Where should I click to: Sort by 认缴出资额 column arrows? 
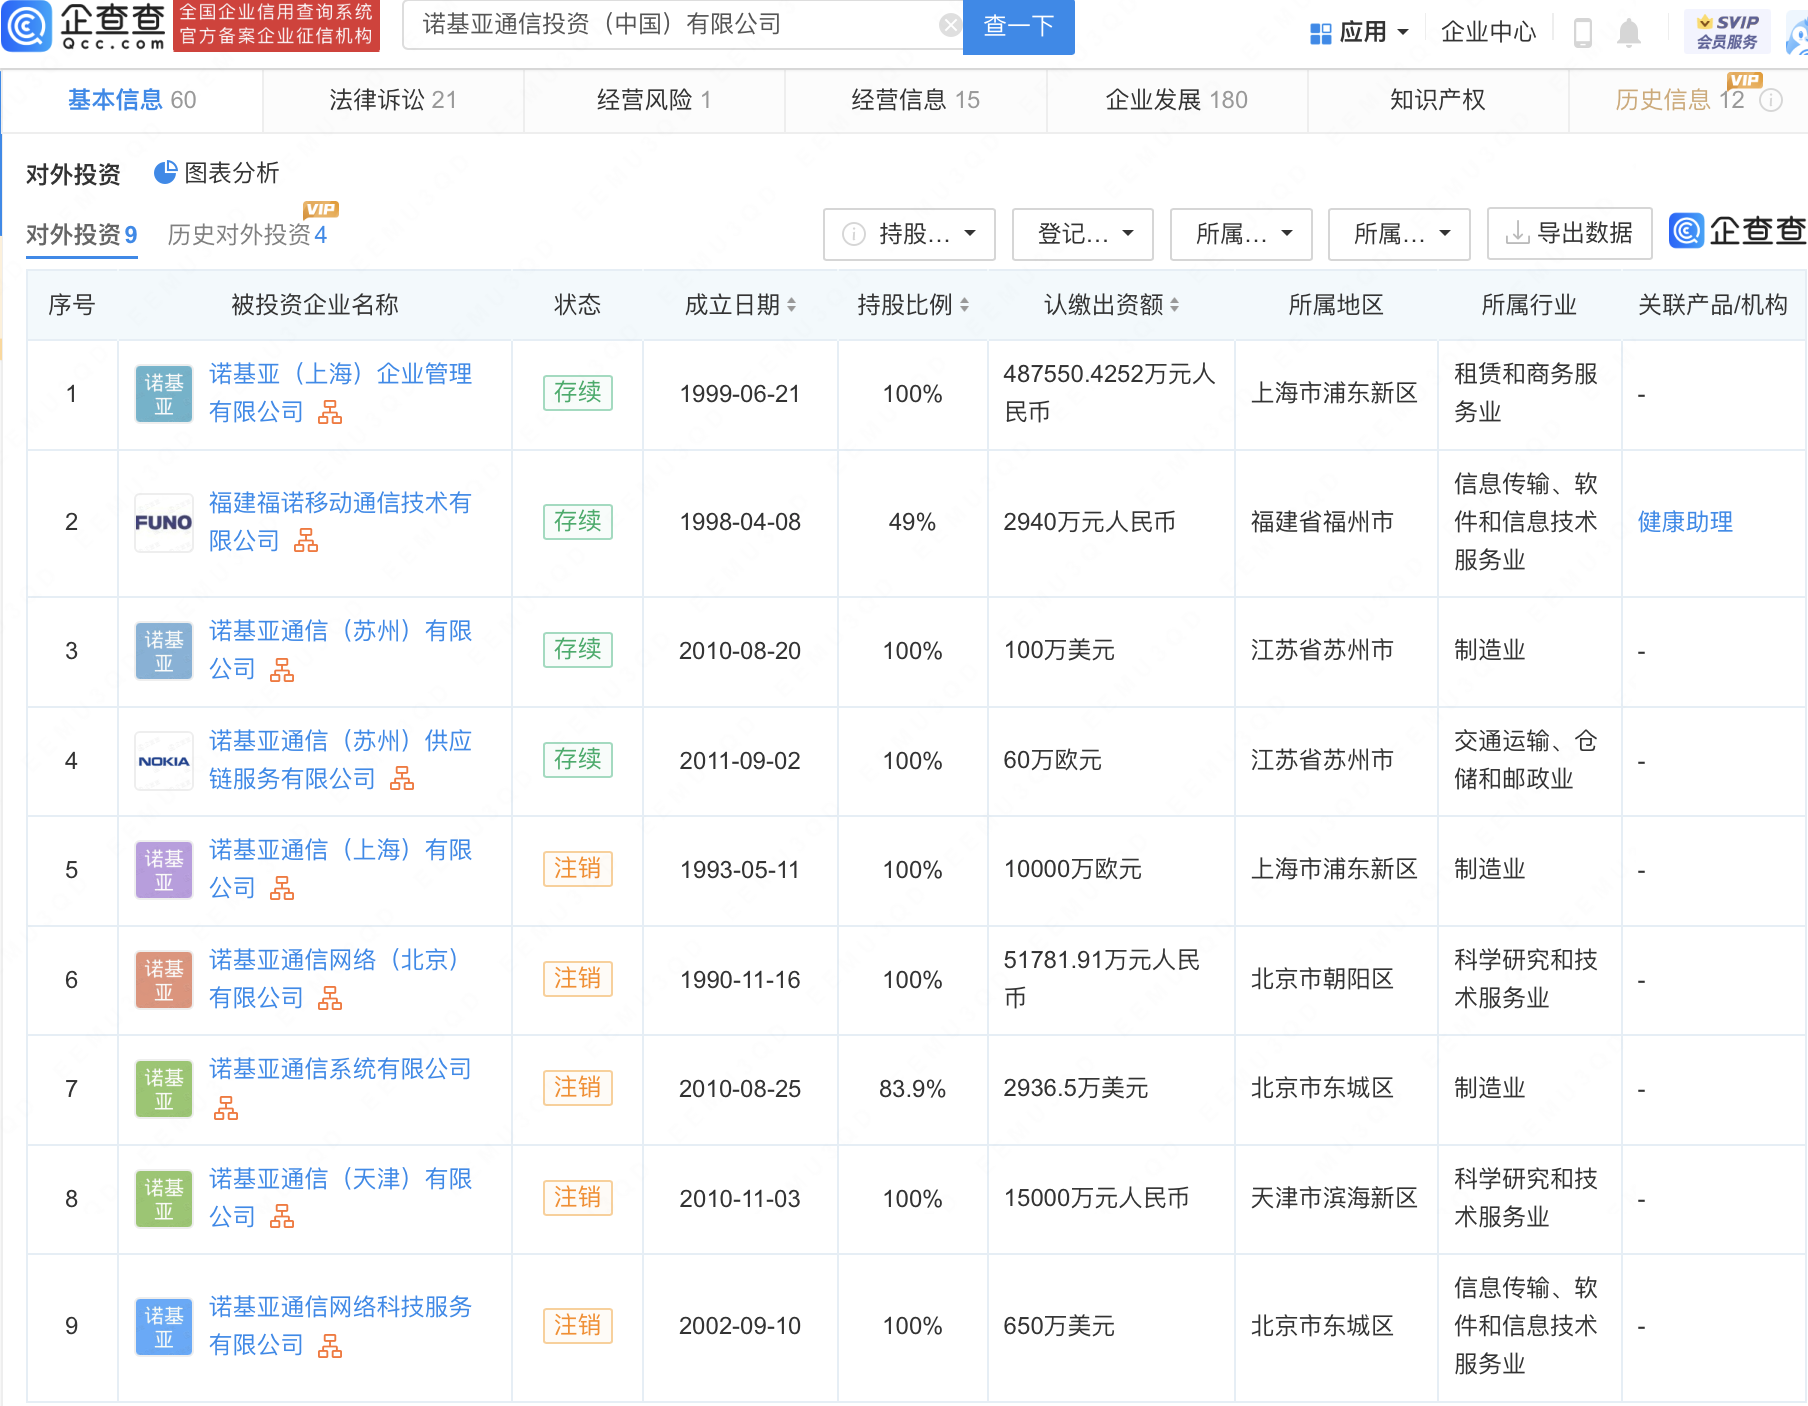1174,305
